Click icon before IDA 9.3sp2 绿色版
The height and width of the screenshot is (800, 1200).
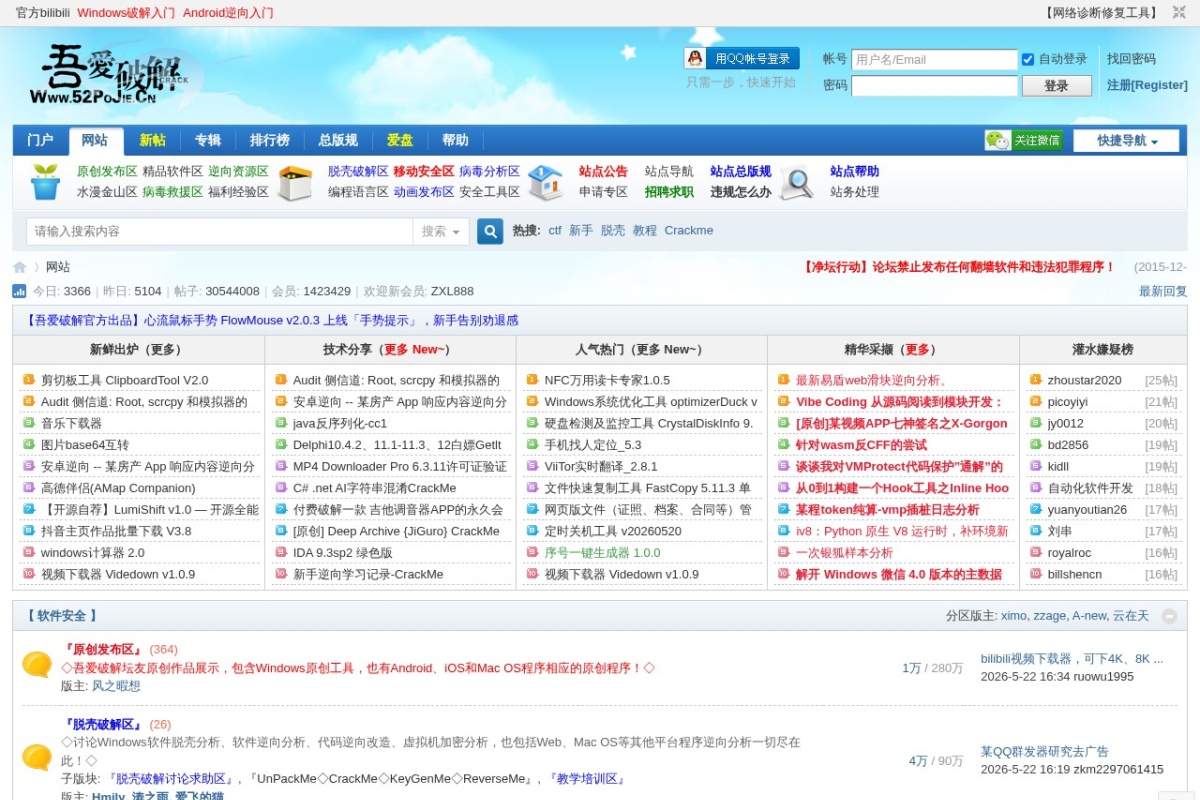tap(280, 553)
